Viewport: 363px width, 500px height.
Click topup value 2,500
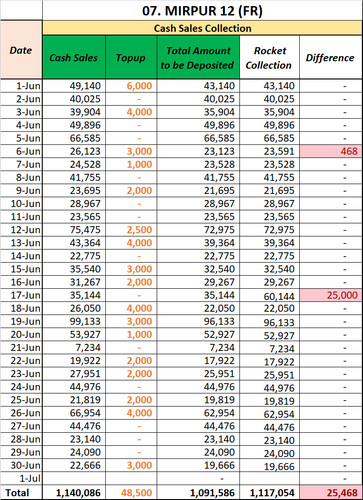click(x=131, y=230)
